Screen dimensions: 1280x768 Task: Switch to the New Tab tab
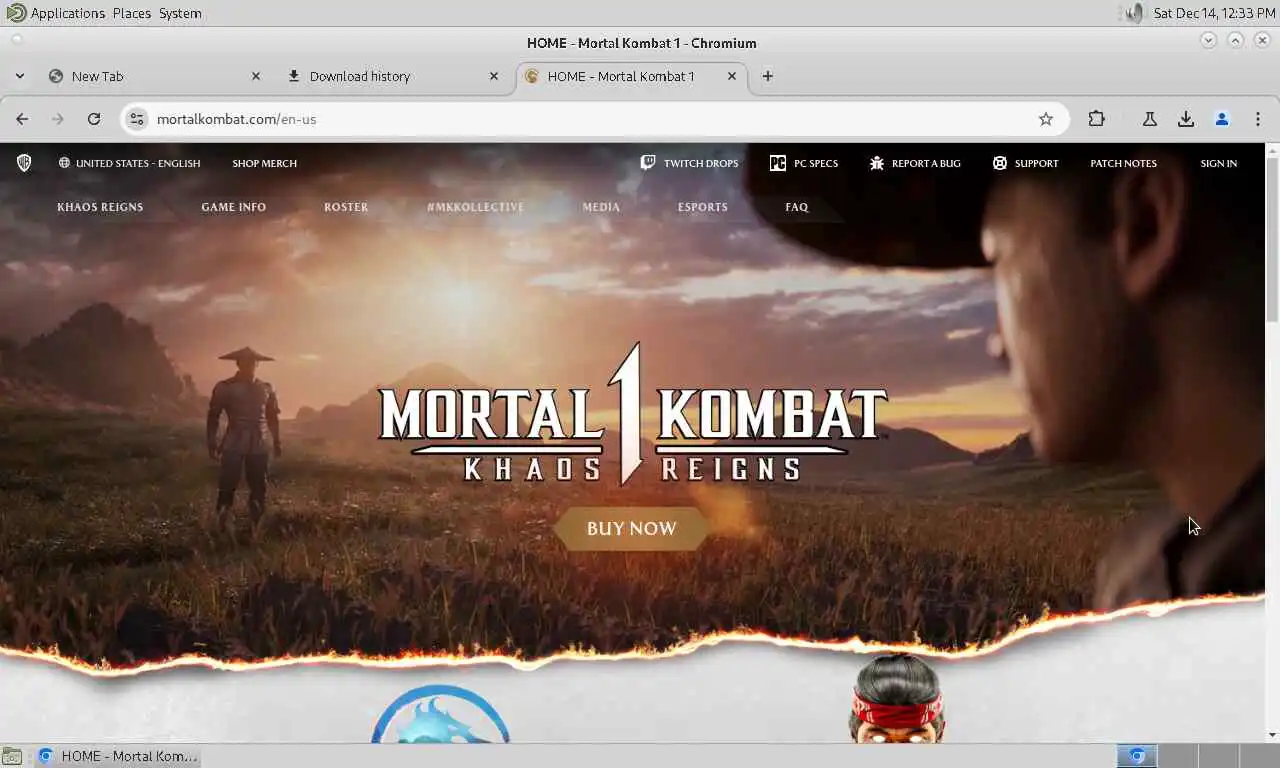coord(155,76)
